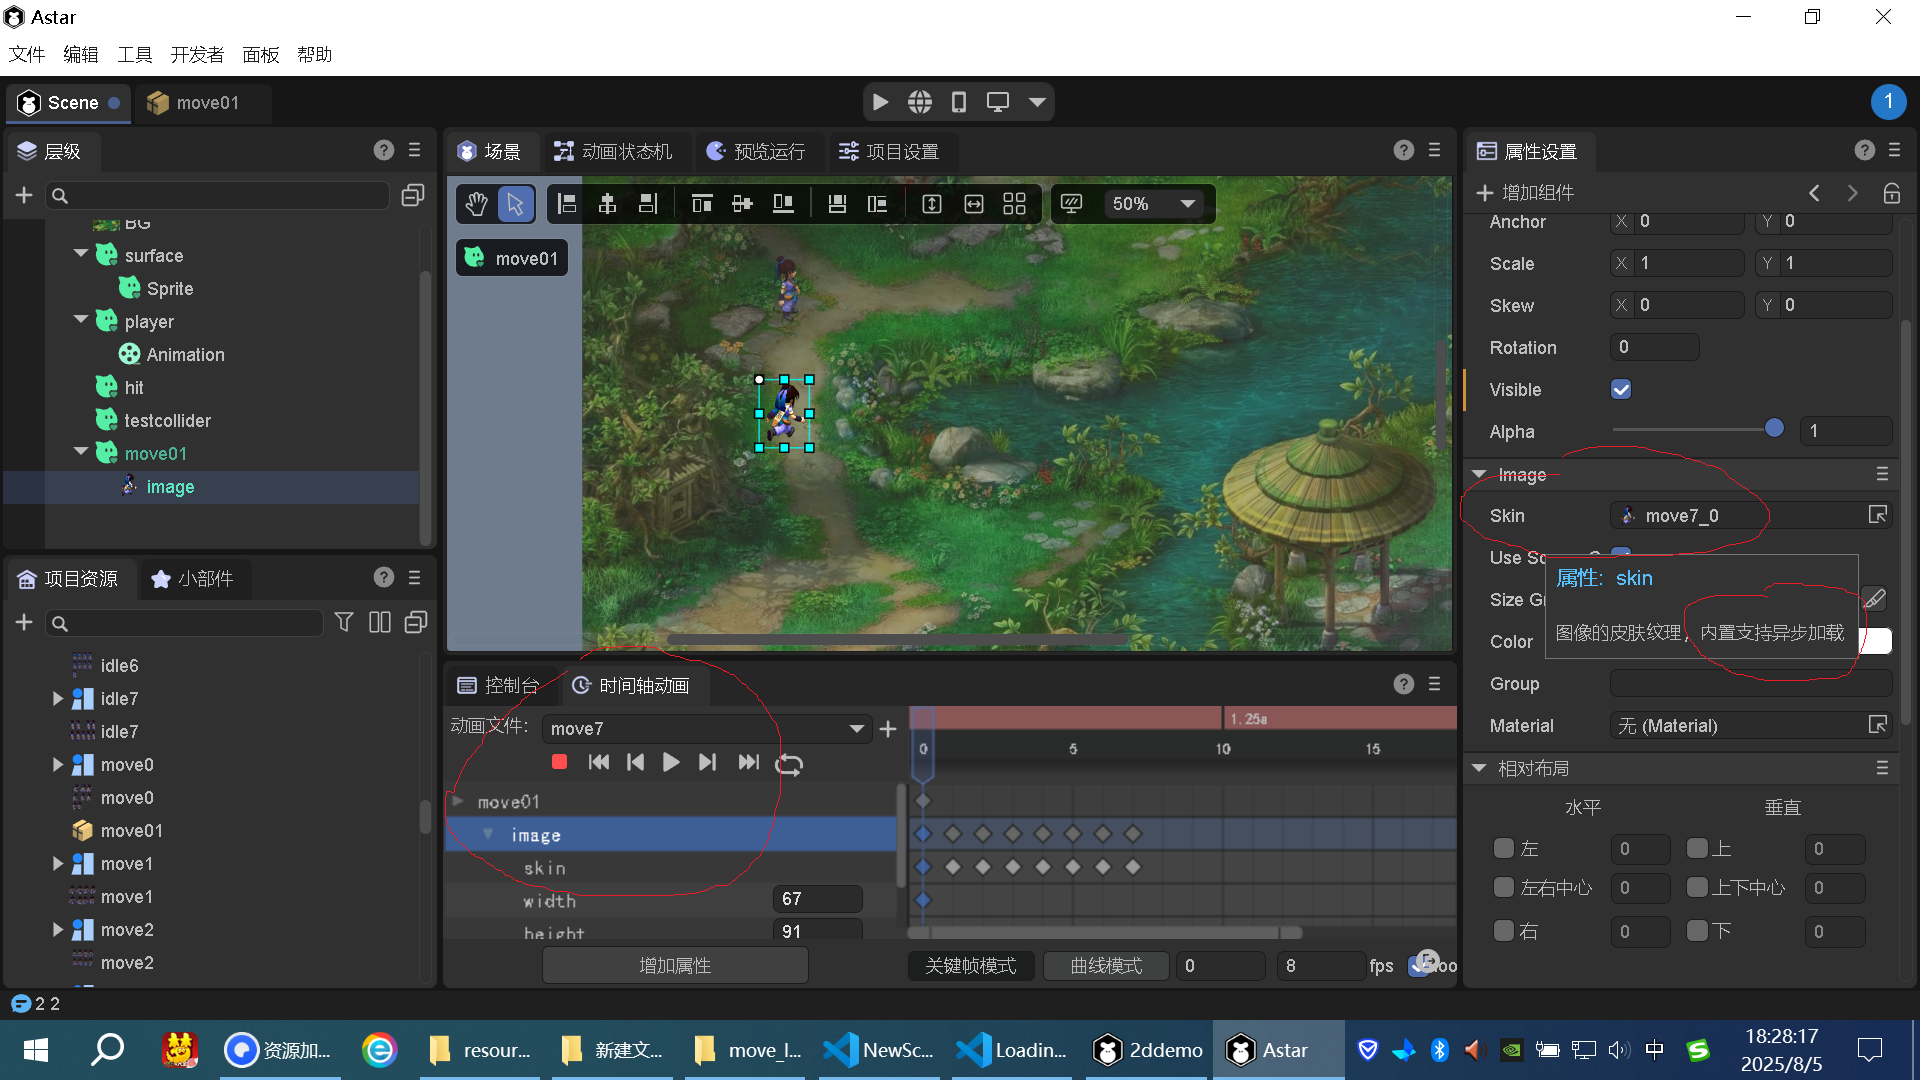This screenshot has width=1920, height=1080.
Task: Enable the 左 layout checkbox
Action: tap(1503, 848)
